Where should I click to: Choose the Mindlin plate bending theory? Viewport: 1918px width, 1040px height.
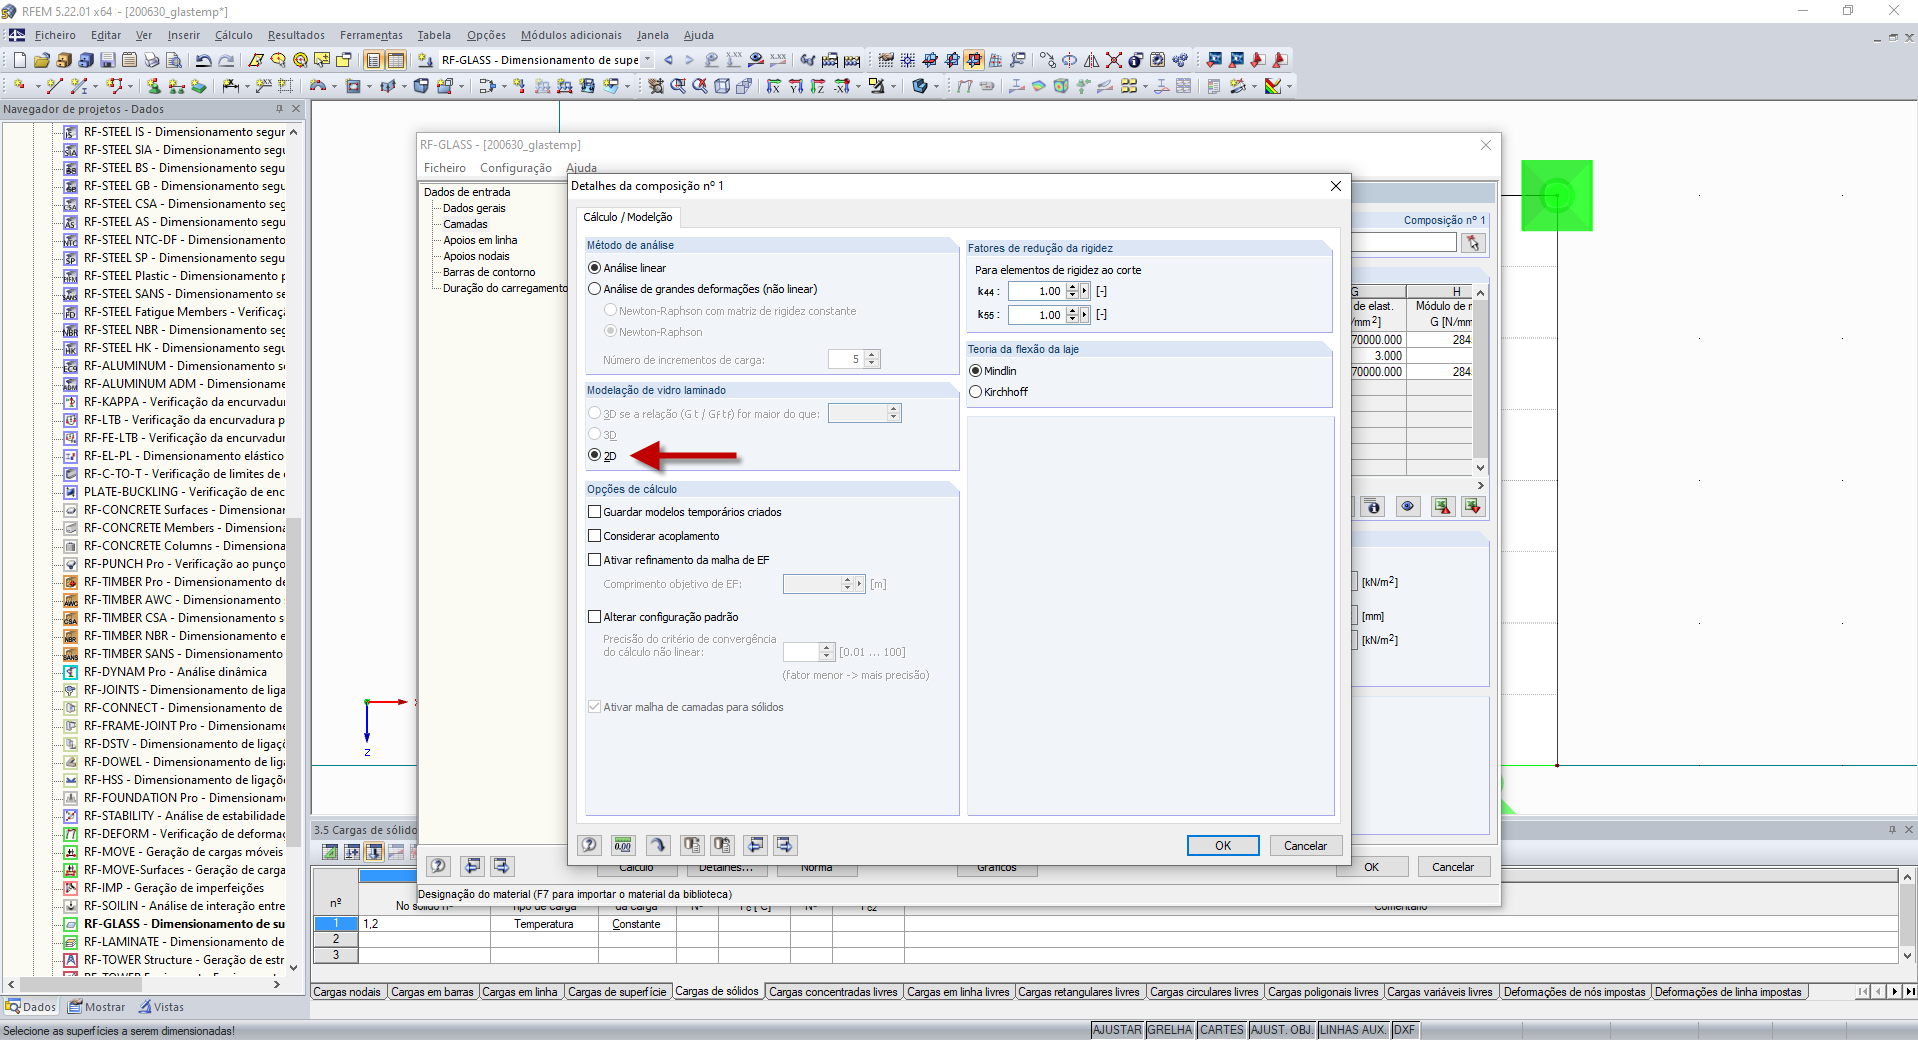pyautogui.click(x=993, y=371)
